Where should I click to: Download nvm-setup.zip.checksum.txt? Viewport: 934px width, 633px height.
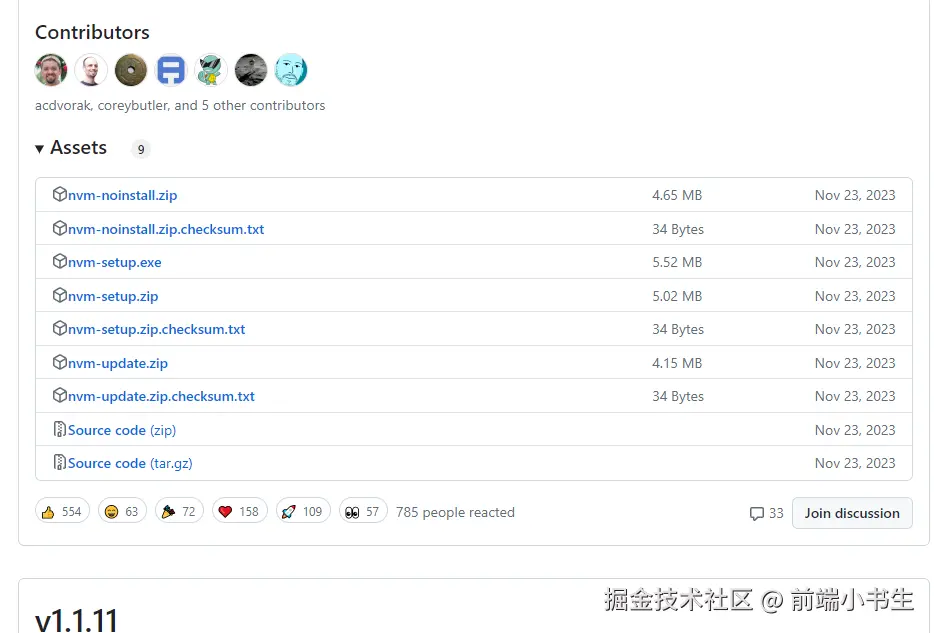pyautogui.click(x=156, y=329)
